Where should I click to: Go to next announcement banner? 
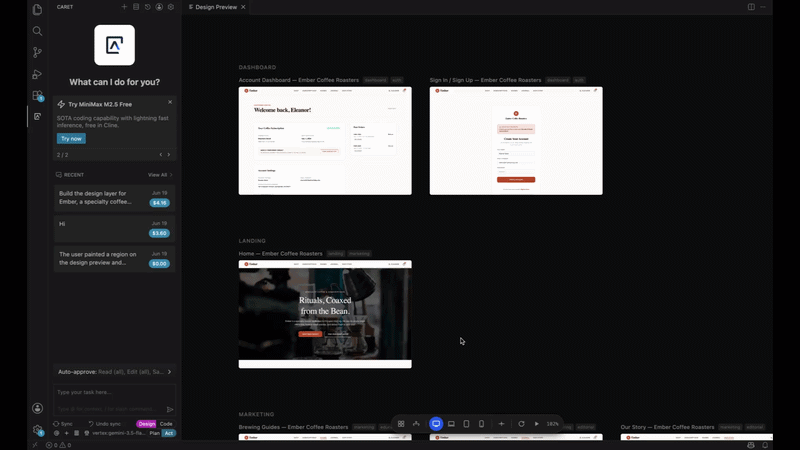[x=169, y=155]
